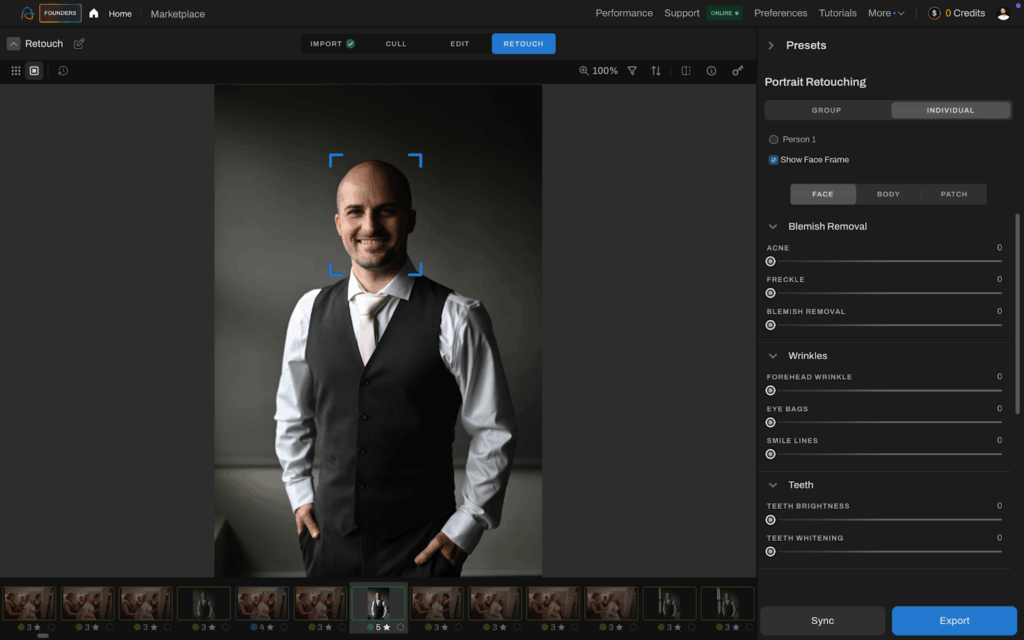Toggle the before/after compare icon
Viewport: 1024px width, 640px height.
pyautogui.click(x=686, y=71)
